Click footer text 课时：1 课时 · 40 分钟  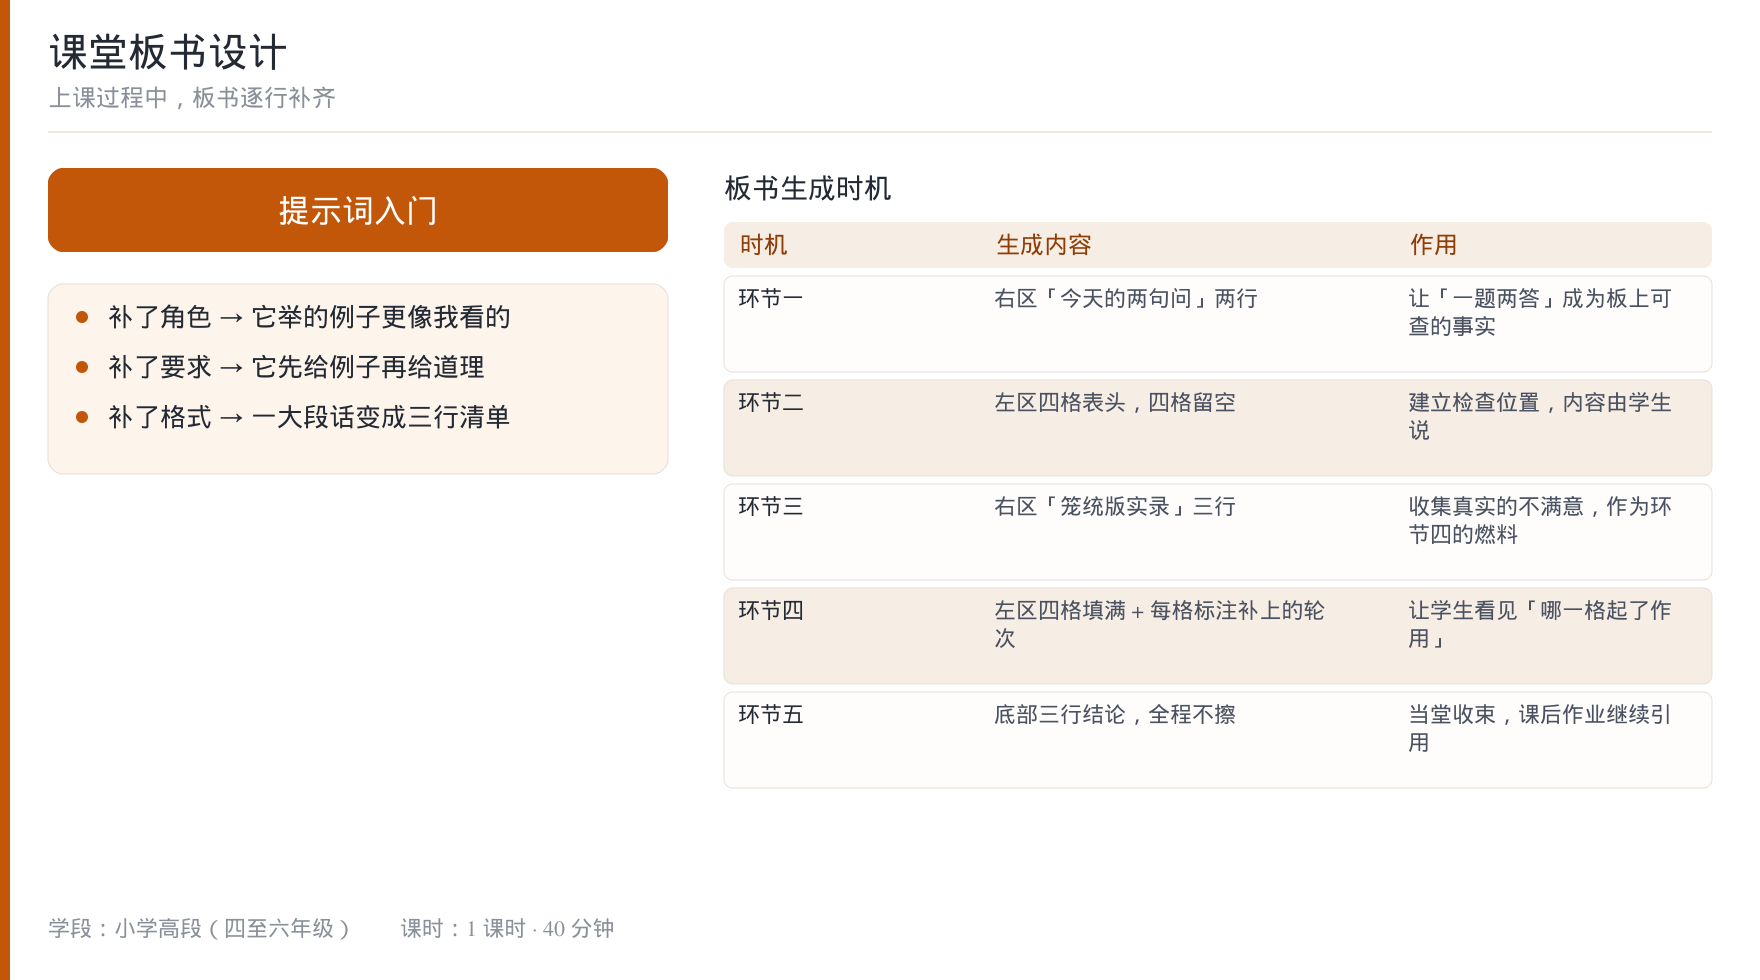point(507,928)
